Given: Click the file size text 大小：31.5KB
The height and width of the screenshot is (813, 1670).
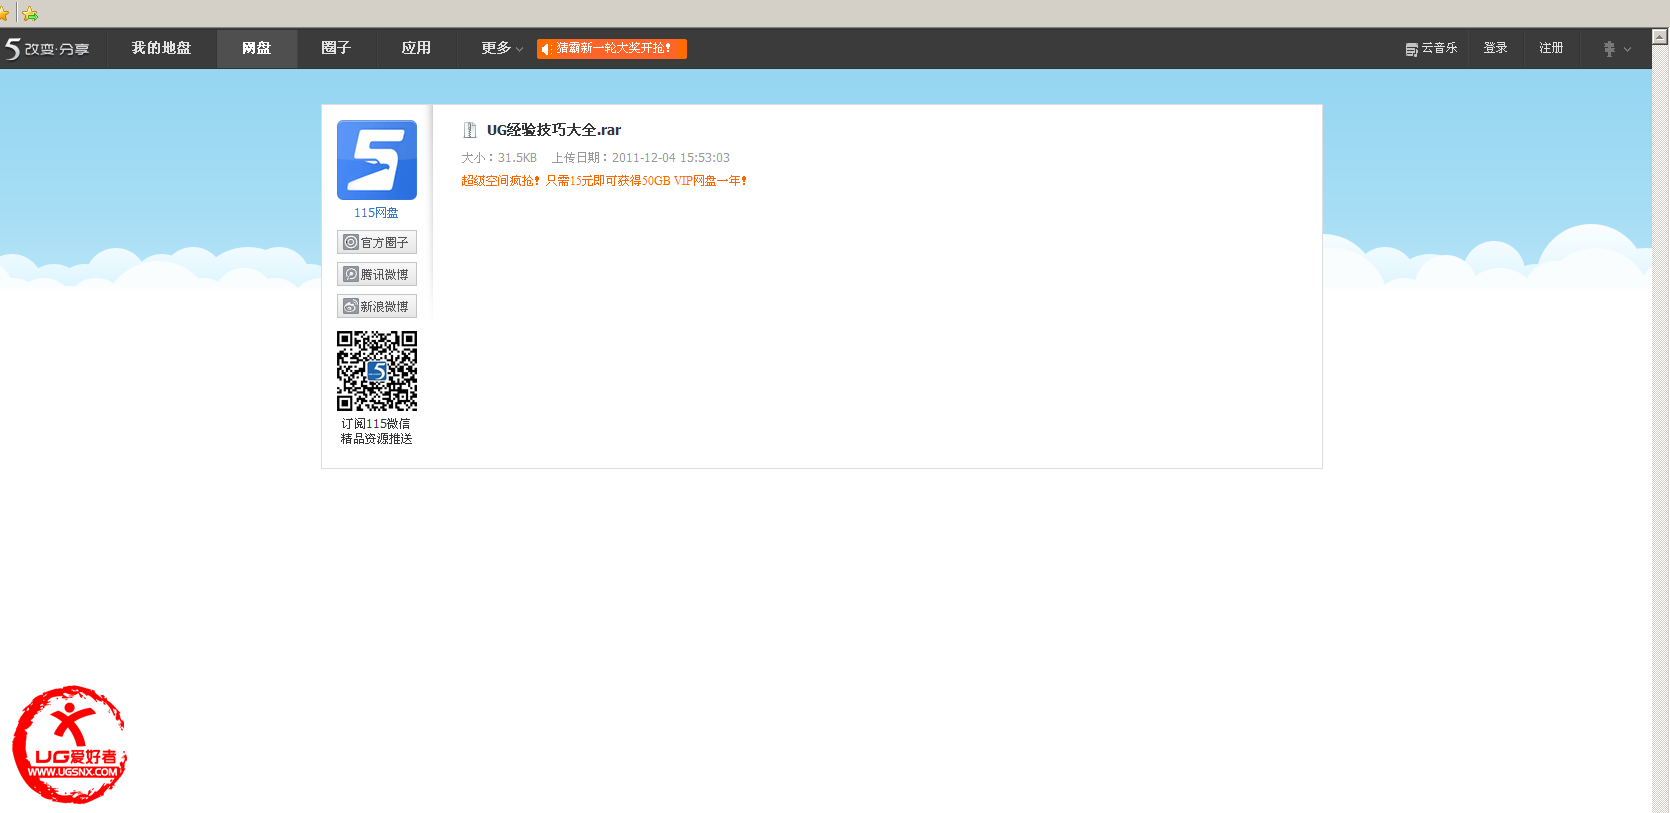Looking at the screenshot, I should (499, 158).
